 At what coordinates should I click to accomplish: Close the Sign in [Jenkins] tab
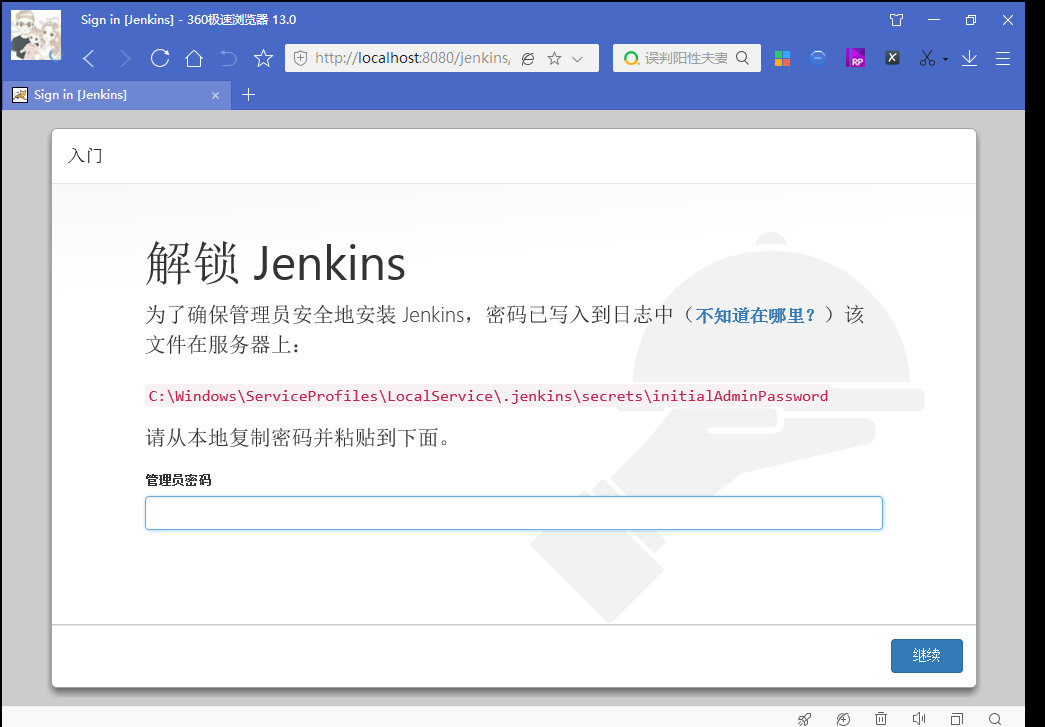pyautogui.click(x=215, y=95)
